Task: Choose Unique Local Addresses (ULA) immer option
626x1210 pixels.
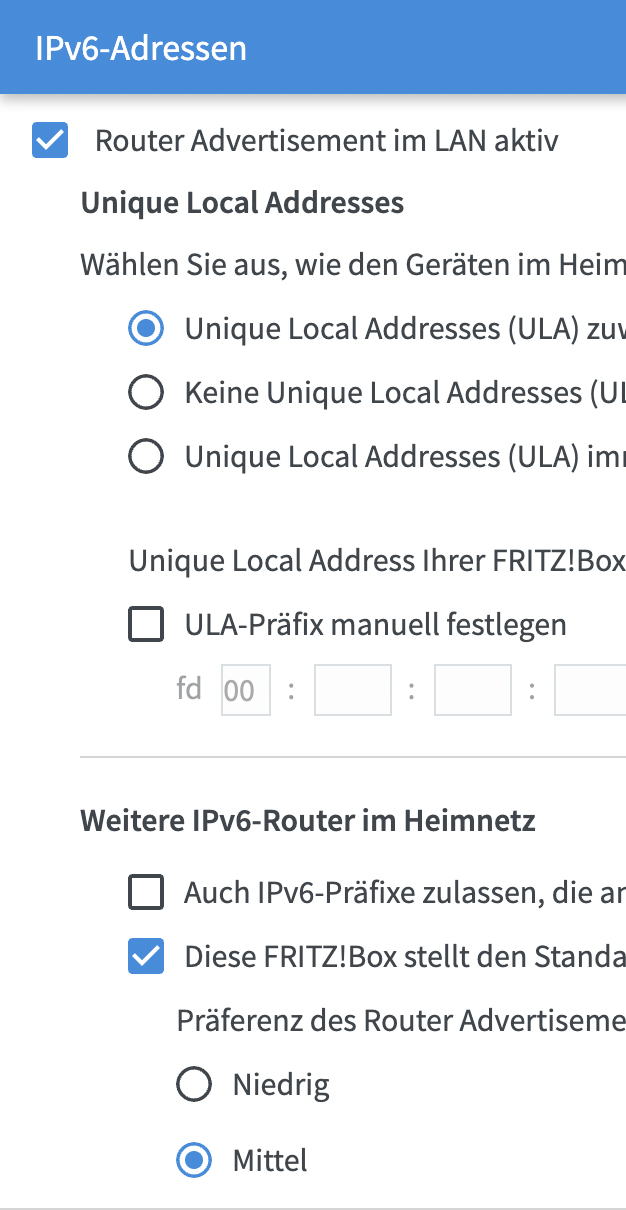Action: pyautogui.click(x=147, y=457)
